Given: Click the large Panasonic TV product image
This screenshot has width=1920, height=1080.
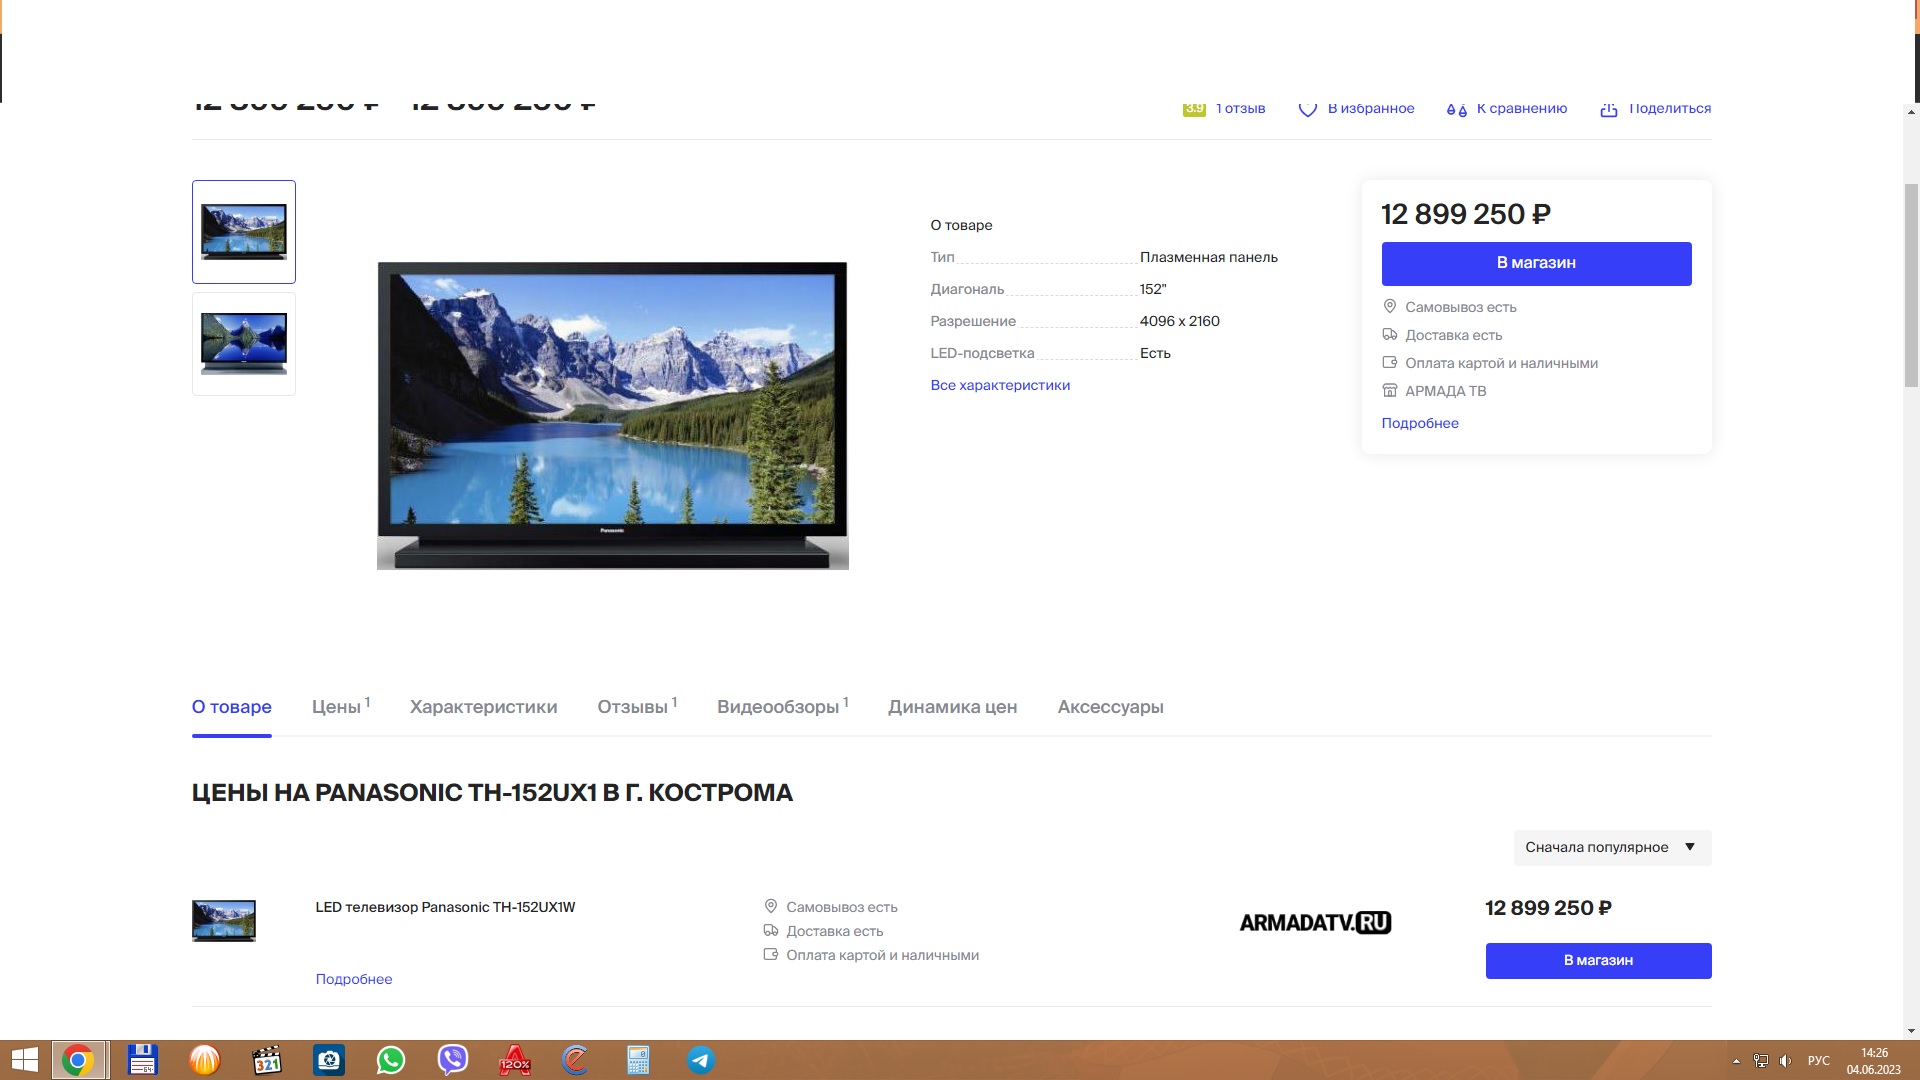Looking at the screenshot, I should [x=613, y=416].
